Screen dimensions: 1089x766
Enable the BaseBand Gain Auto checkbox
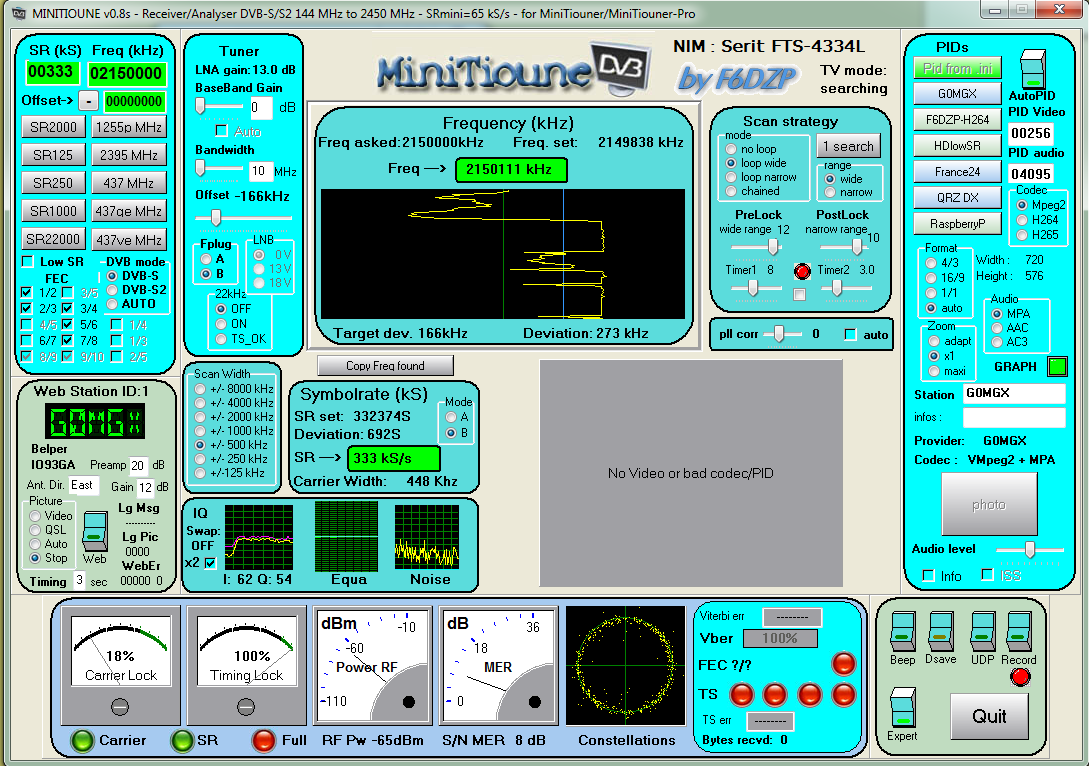[222, 131]
